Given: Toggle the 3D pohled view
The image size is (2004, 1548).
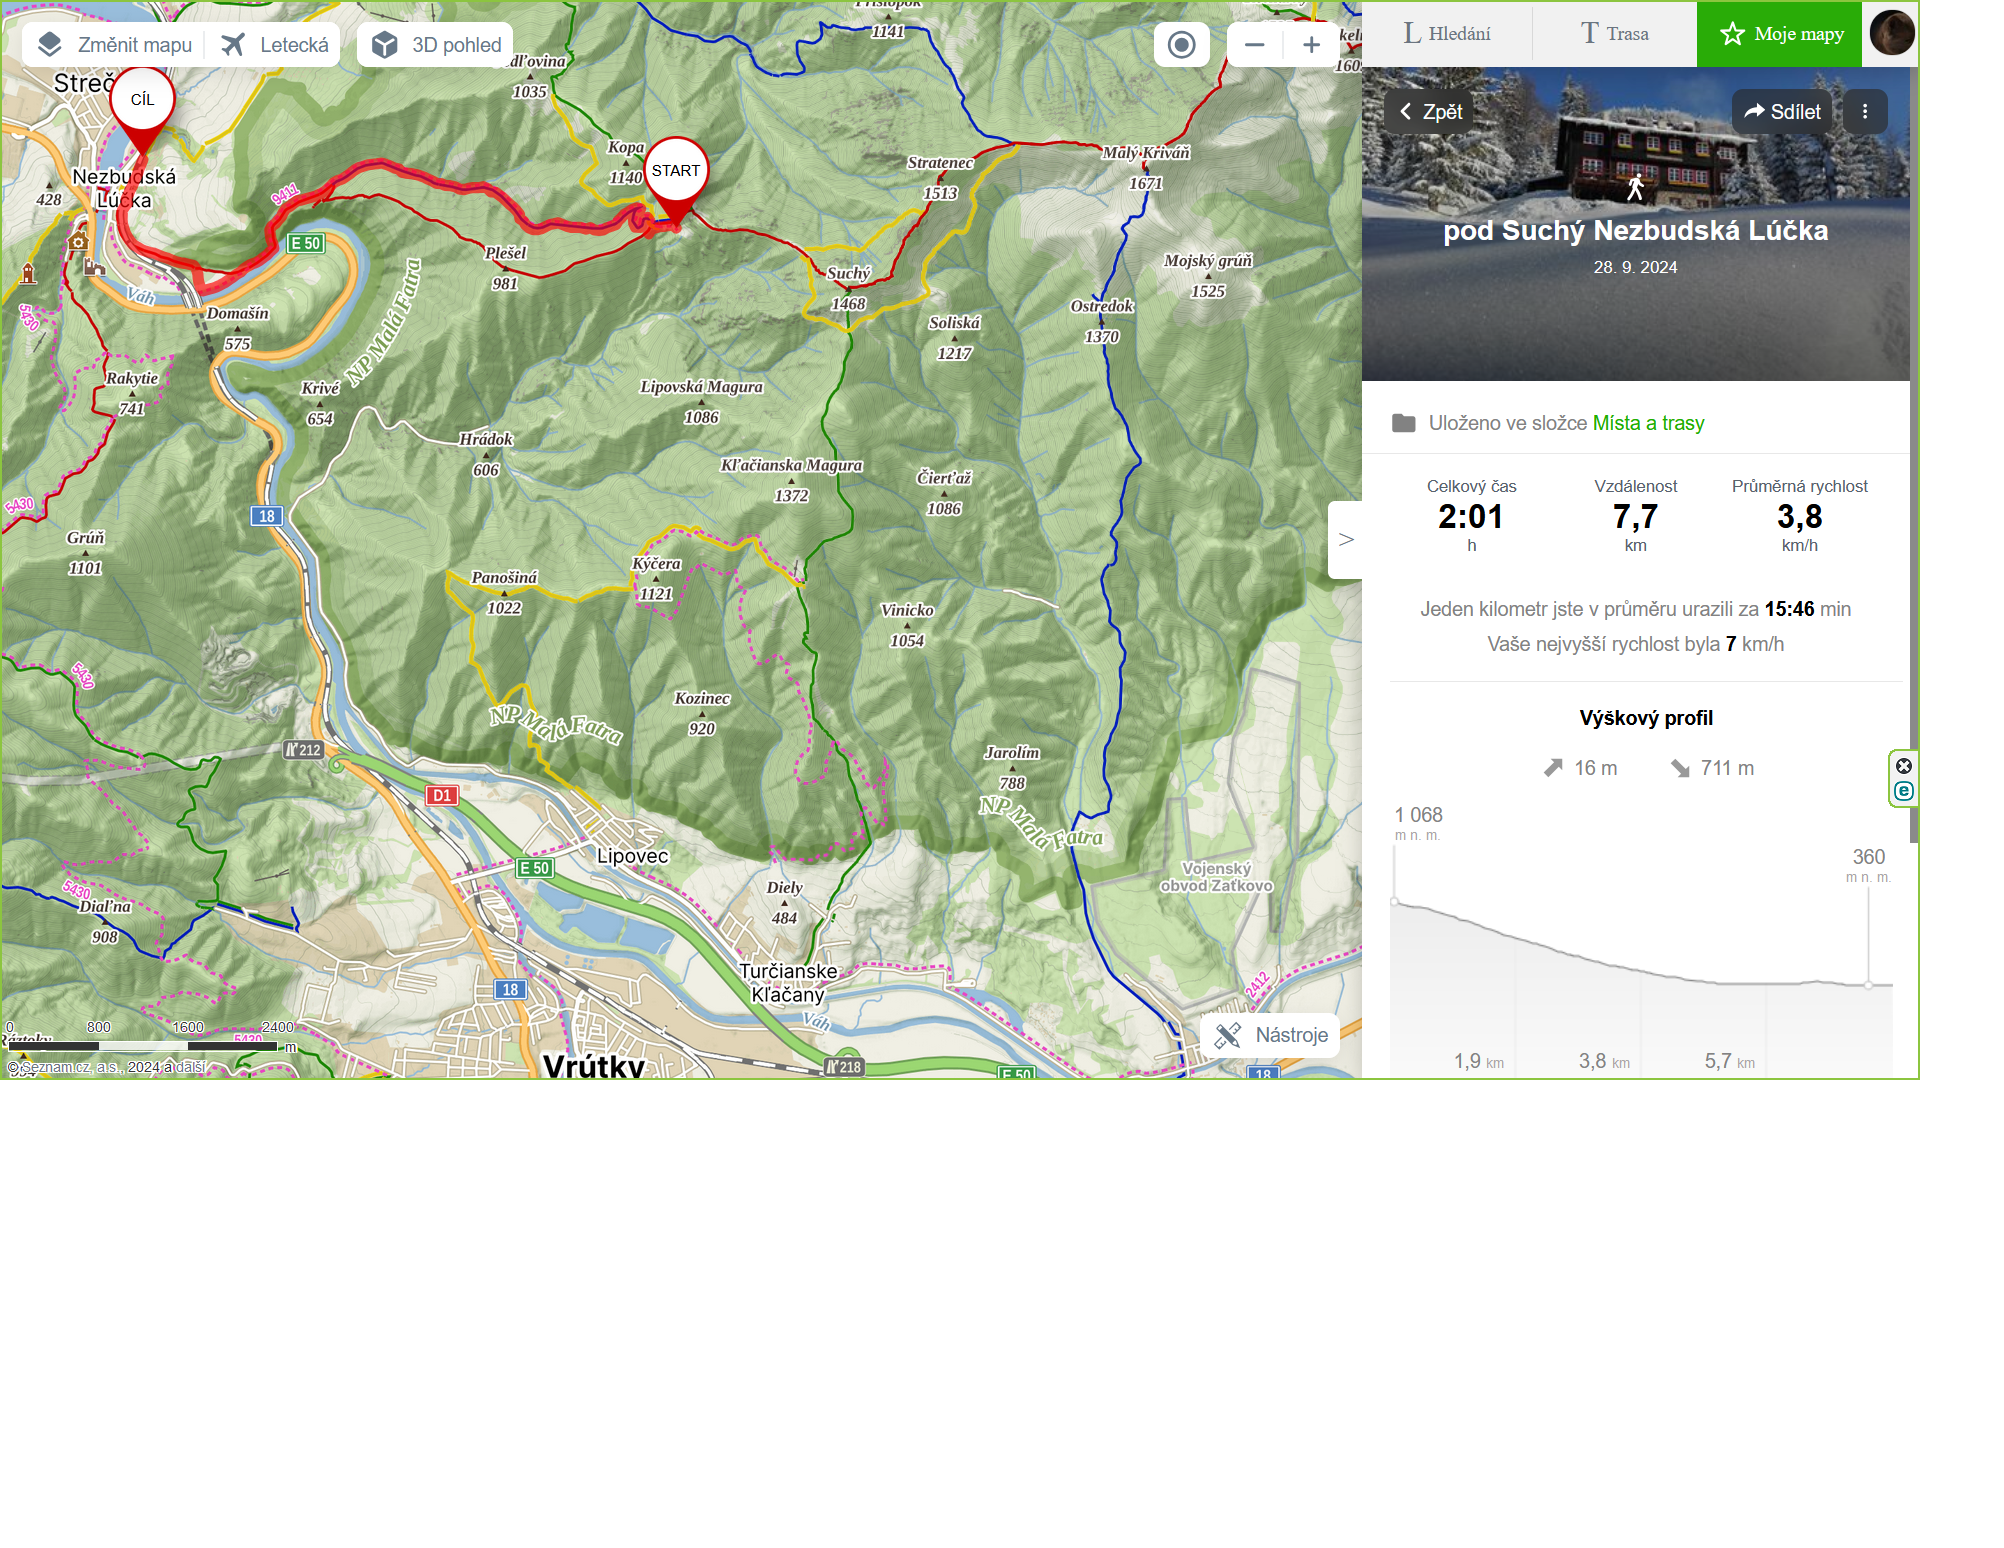Looking at the screenshot, I should (x=436, y=45).
